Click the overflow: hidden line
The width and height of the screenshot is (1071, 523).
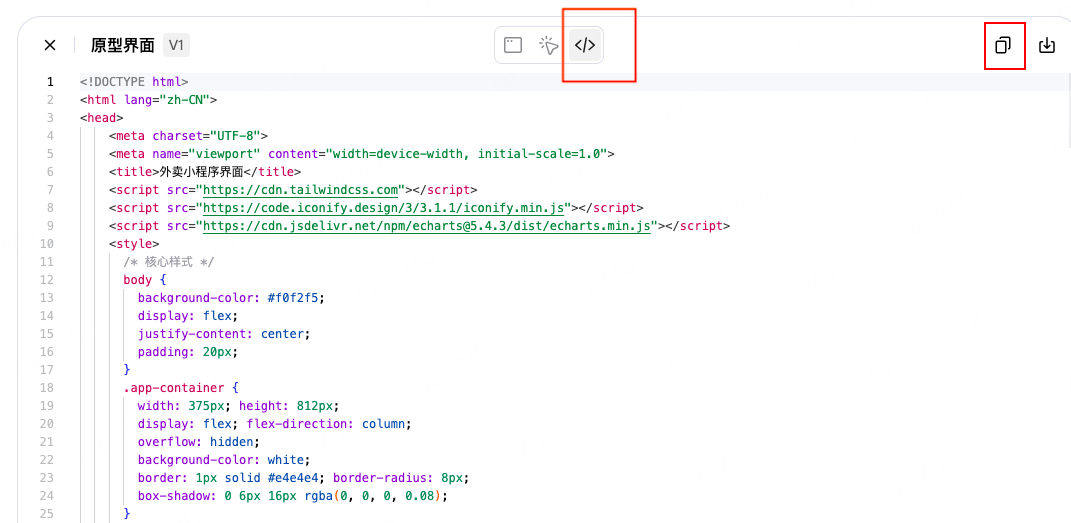pos(199,441)
